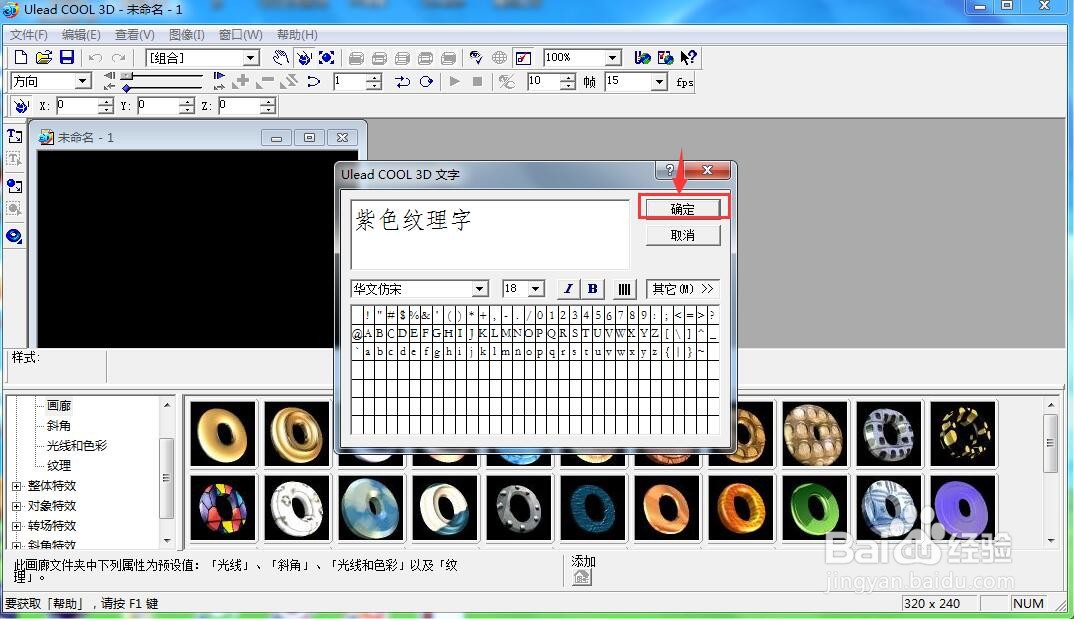Open the 图像(I) menu
This screenshot has height=619, width=1074.
click(x=186, y=34)
